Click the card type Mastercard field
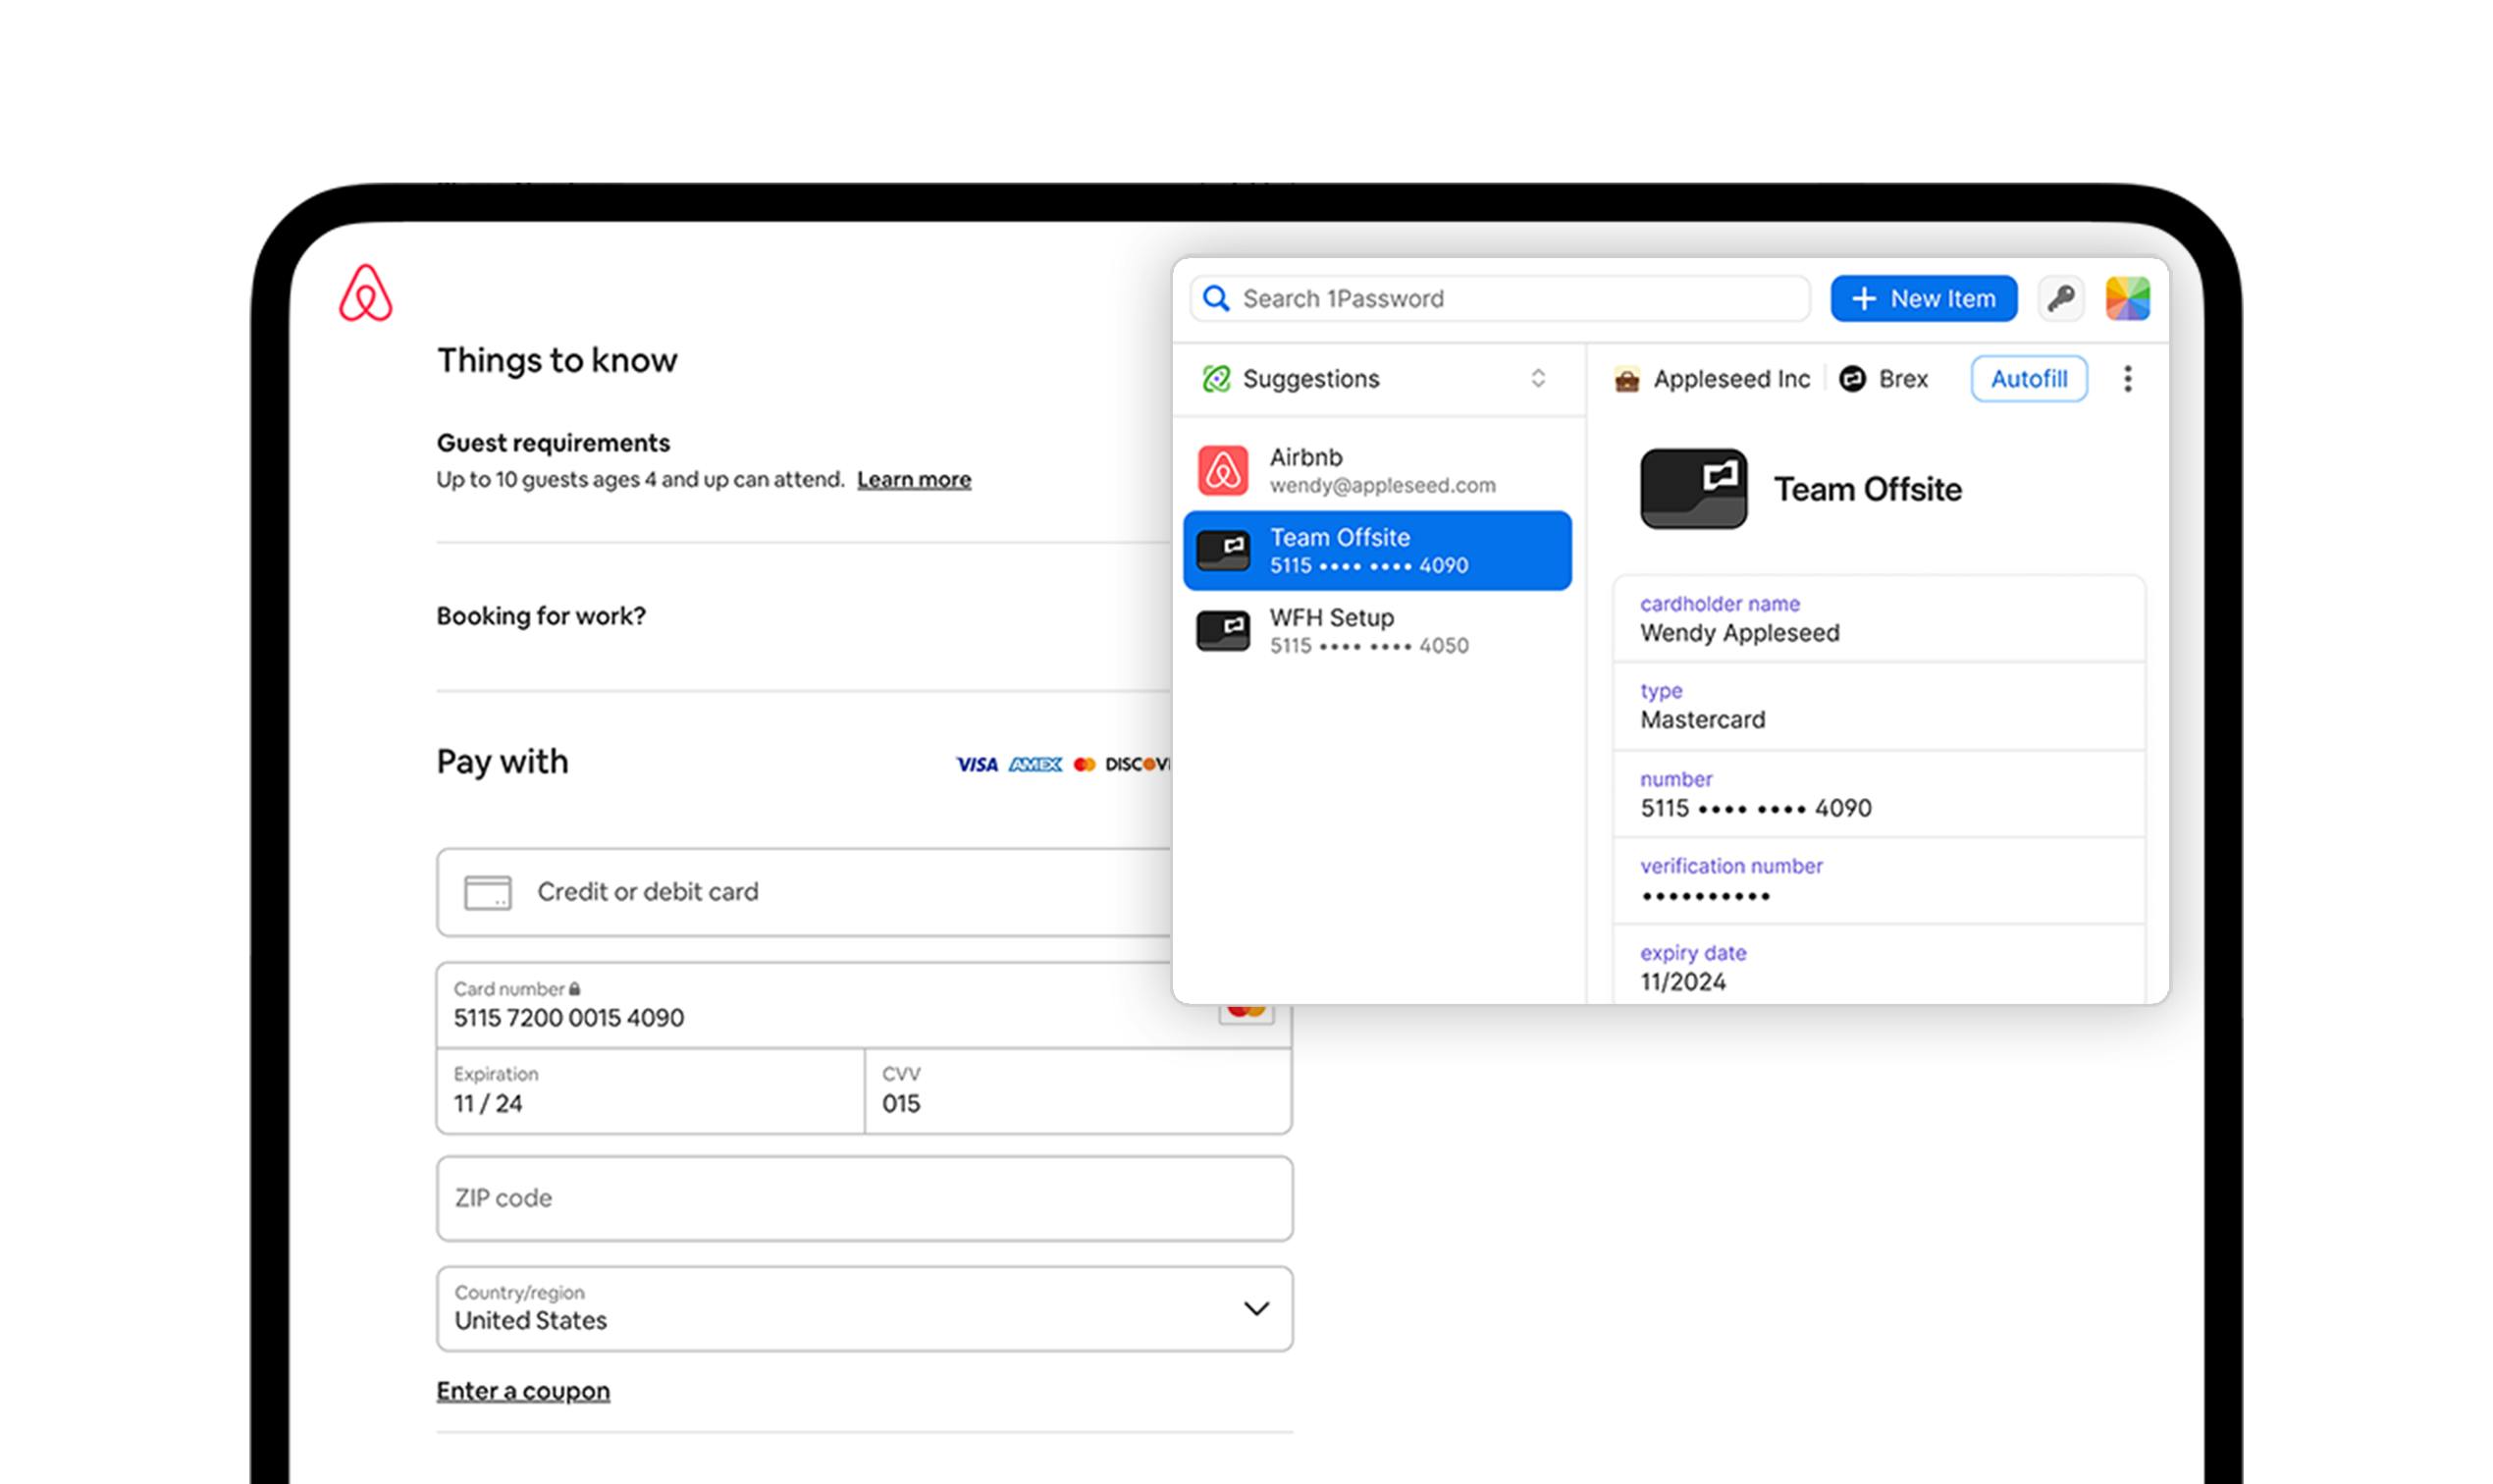Image resolution: width=2493 pixels, height=1484 pixels. (x=1879, y=706)
